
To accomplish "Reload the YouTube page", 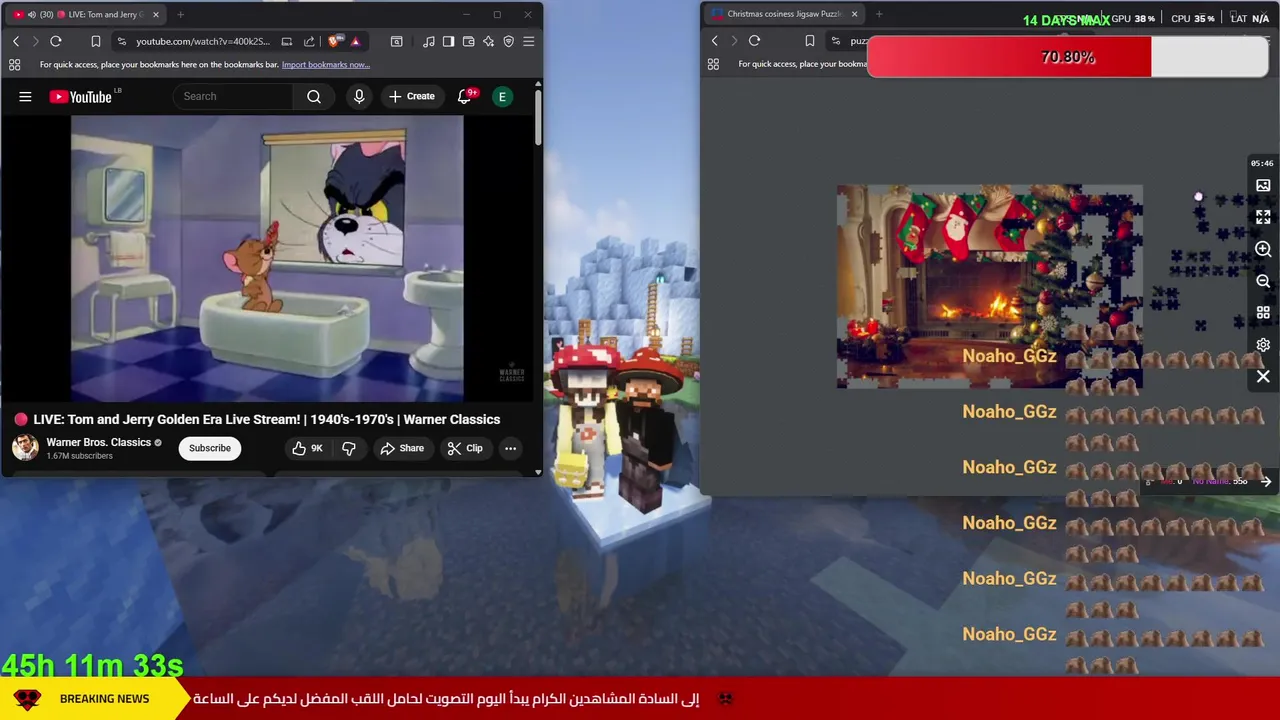I will (x=56, y=41).
